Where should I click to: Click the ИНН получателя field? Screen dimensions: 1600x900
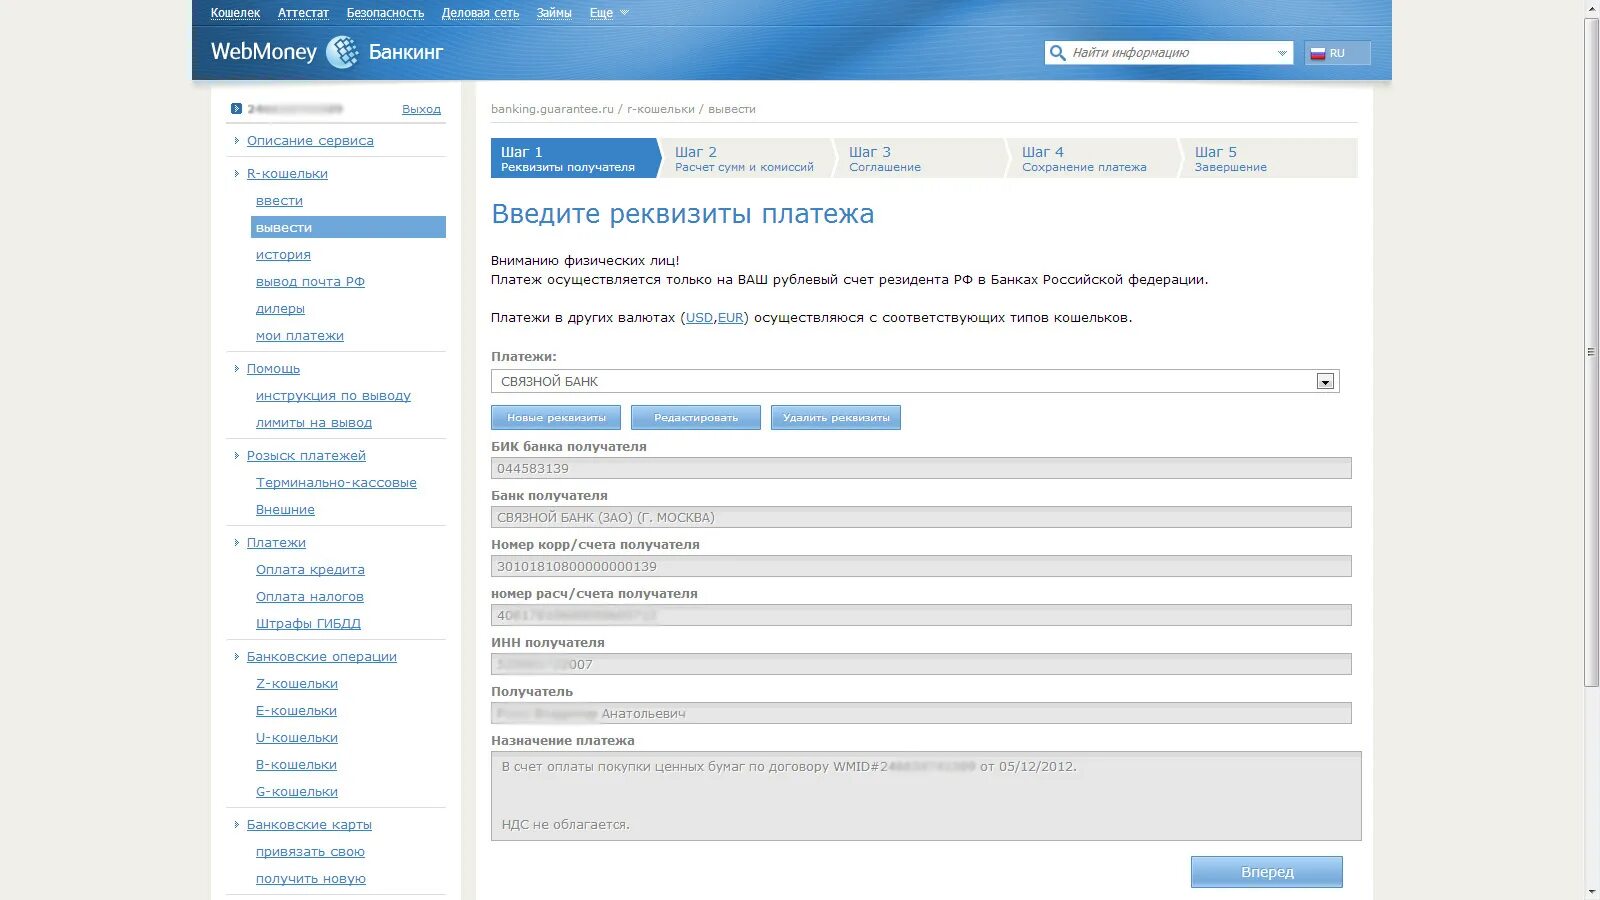pos(921,664)
